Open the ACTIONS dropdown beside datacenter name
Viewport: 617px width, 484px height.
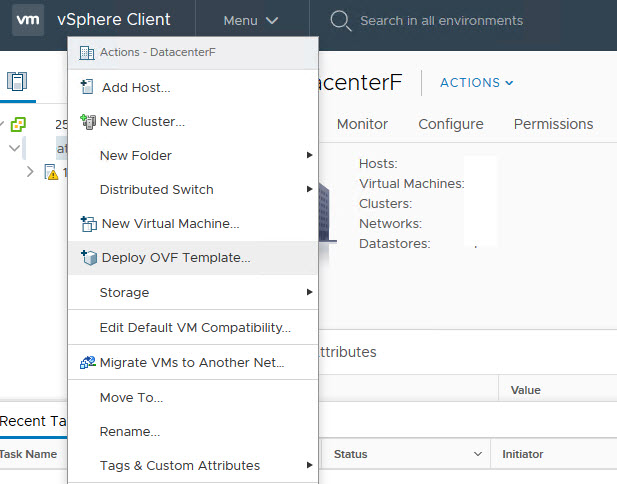point(477,83)
